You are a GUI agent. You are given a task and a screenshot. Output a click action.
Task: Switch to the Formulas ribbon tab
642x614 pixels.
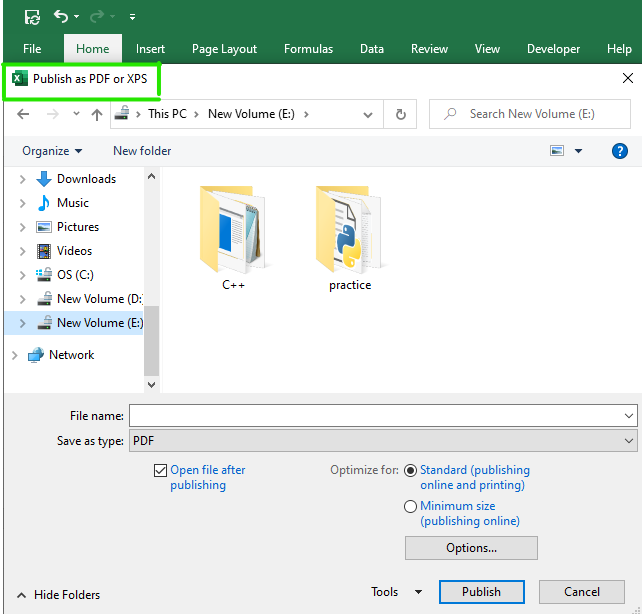coord(308,49)
